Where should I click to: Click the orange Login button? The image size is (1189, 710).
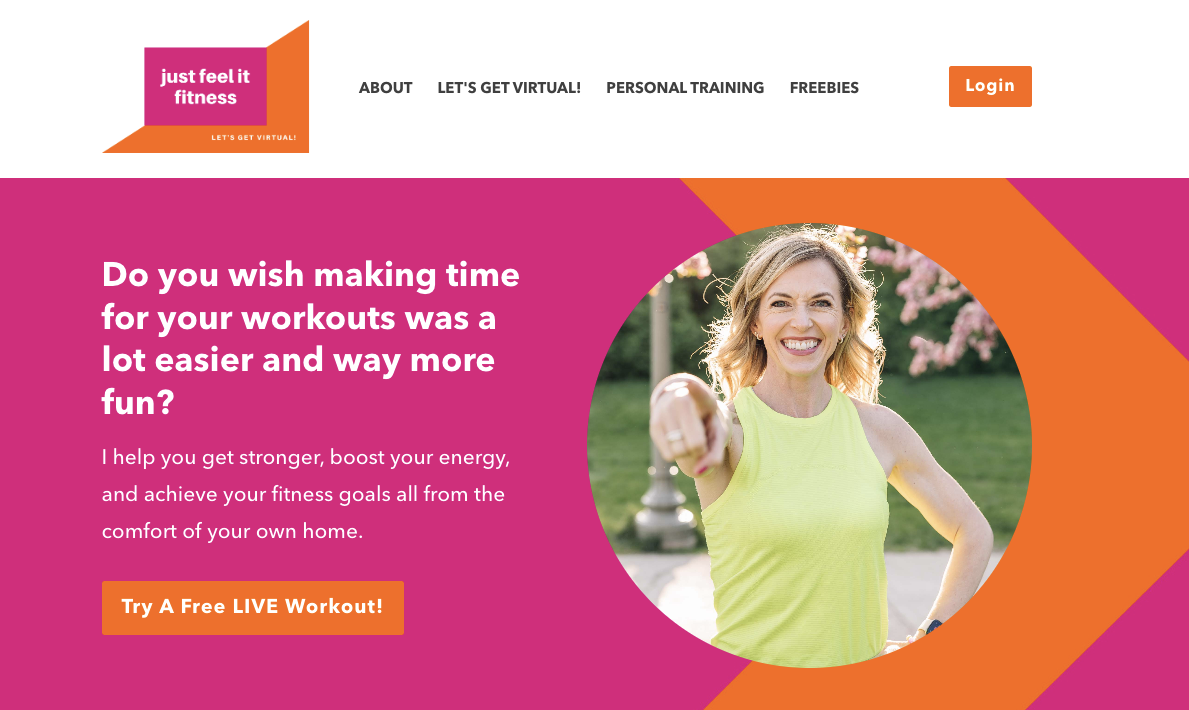[990, 86]
